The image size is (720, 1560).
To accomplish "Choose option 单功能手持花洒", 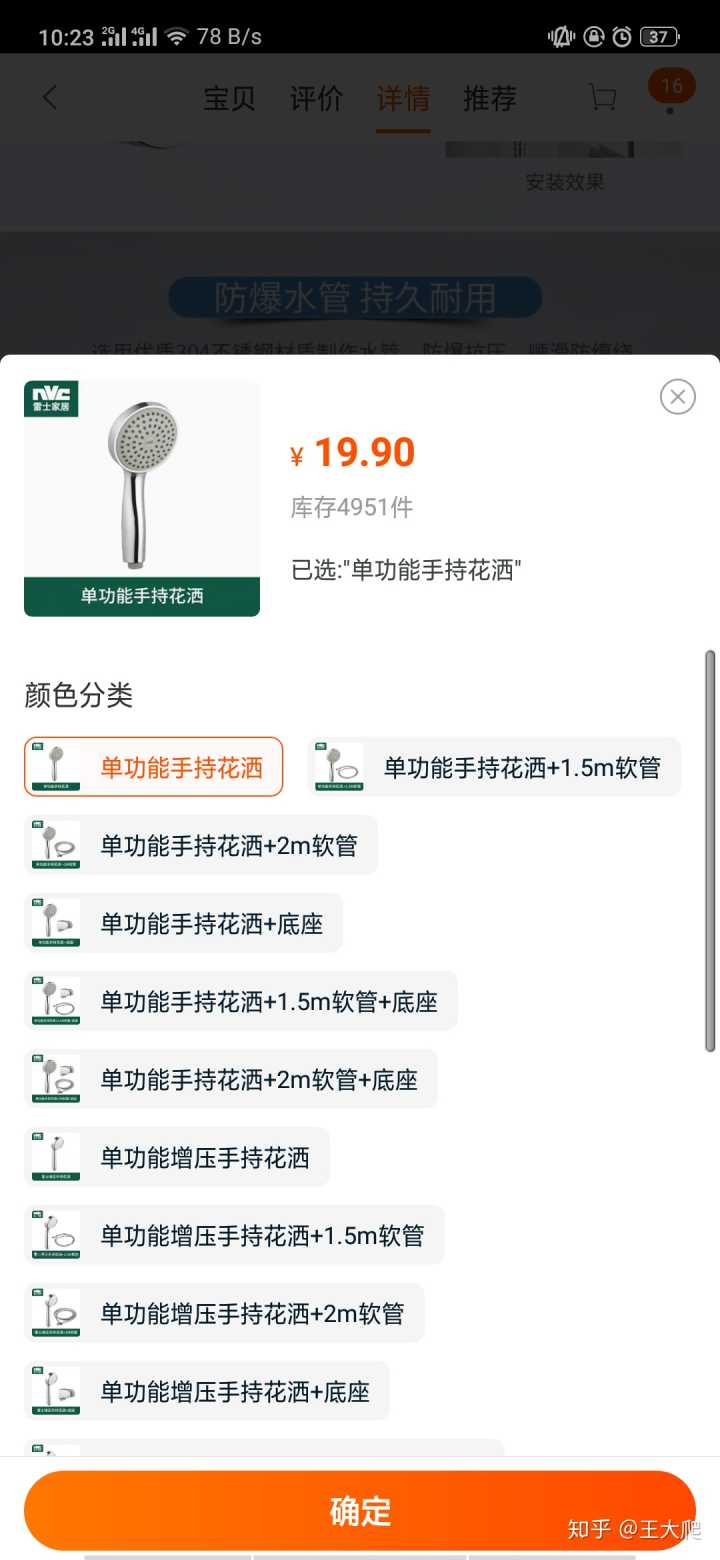I will tap(154, 767).
